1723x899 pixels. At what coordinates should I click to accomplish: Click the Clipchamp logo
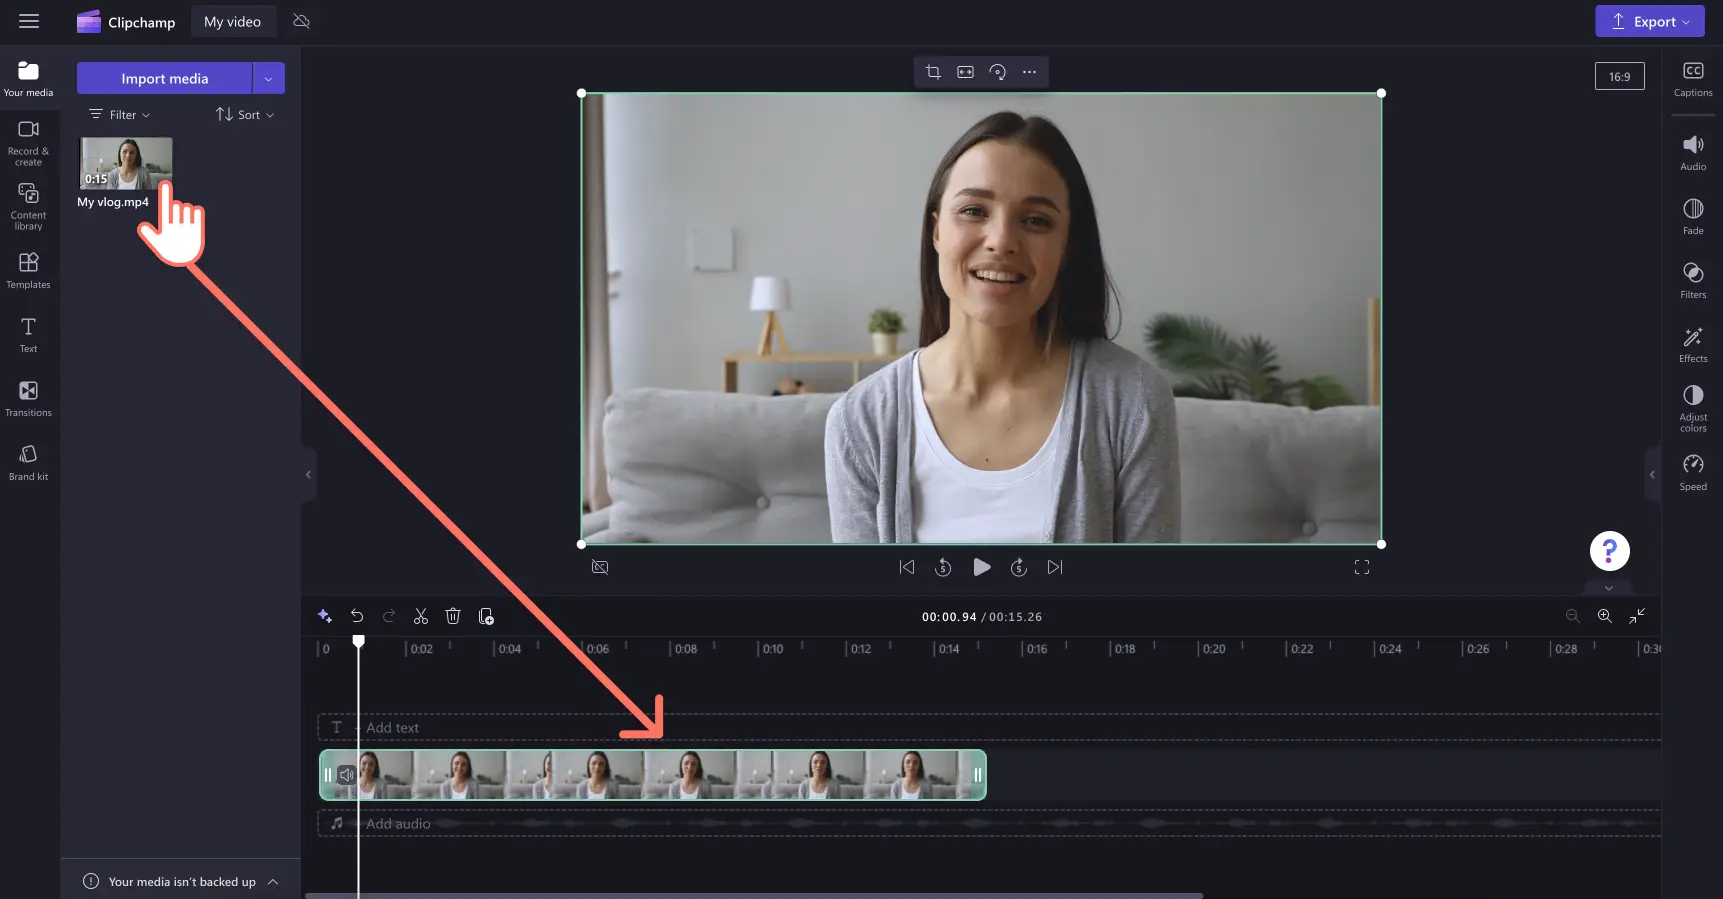(126, 22)
